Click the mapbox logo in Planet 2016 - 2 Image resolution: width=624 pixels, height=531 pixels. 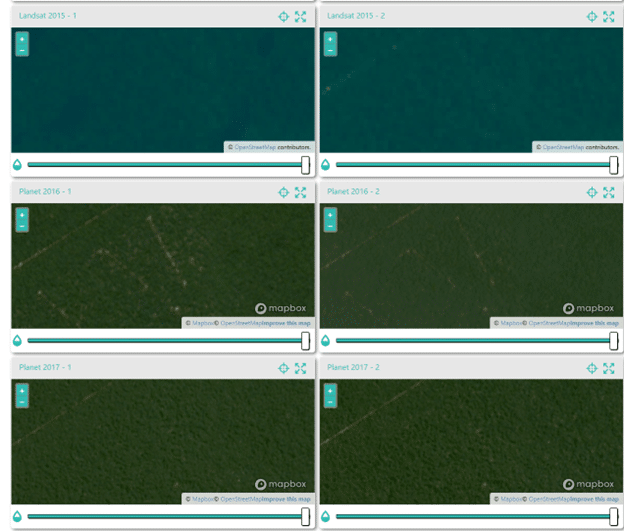click(589, 308)
